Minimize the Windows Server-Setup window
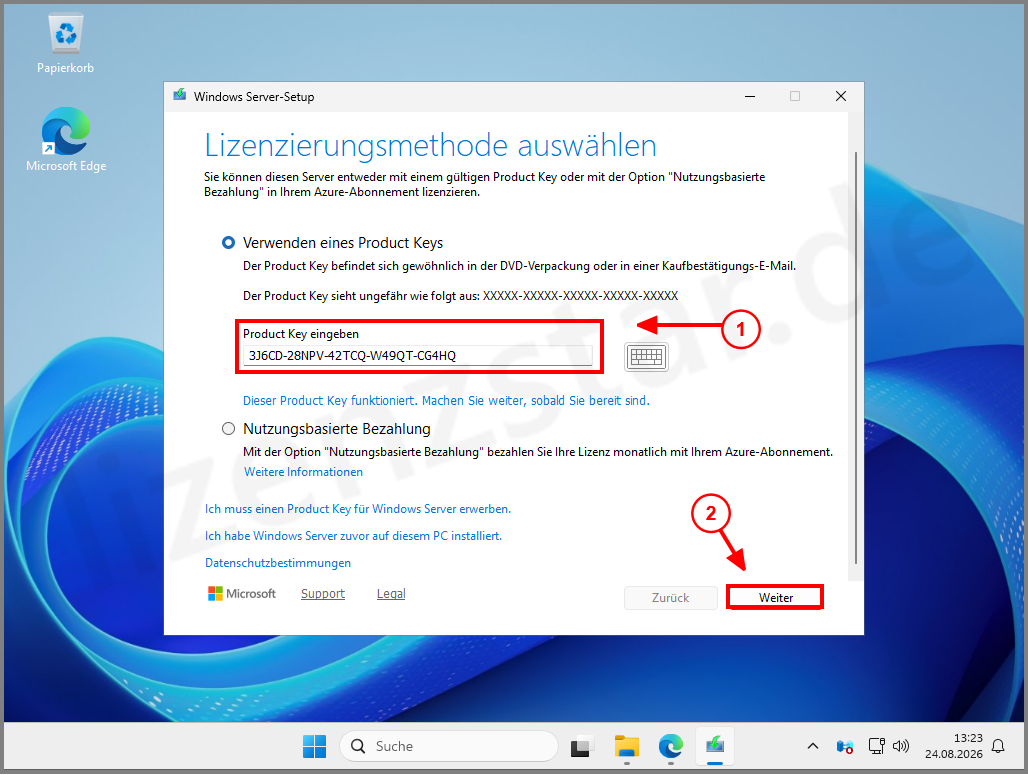Screen dimensions: 1028x775 [x=750, y=96]
